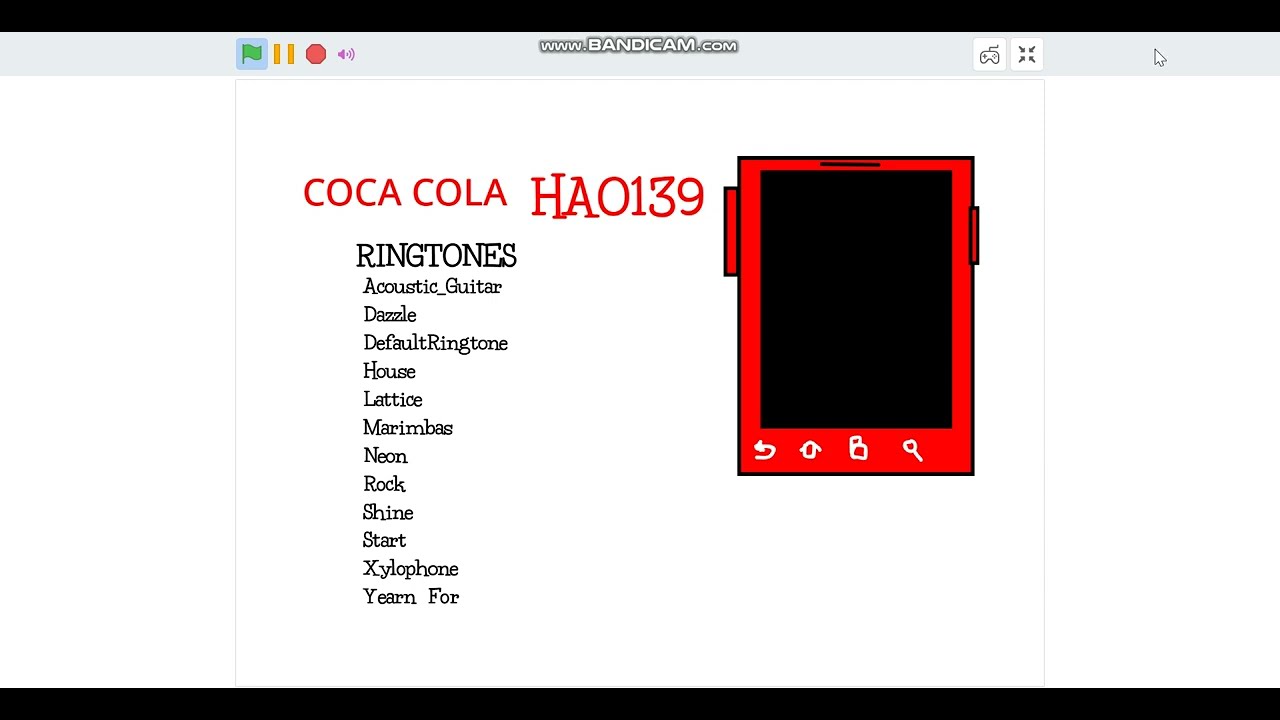Play the Yearn For ringtone
The width and height of the screenshot is (1280, 720).
pyautogui.click(x=410, y=597)
